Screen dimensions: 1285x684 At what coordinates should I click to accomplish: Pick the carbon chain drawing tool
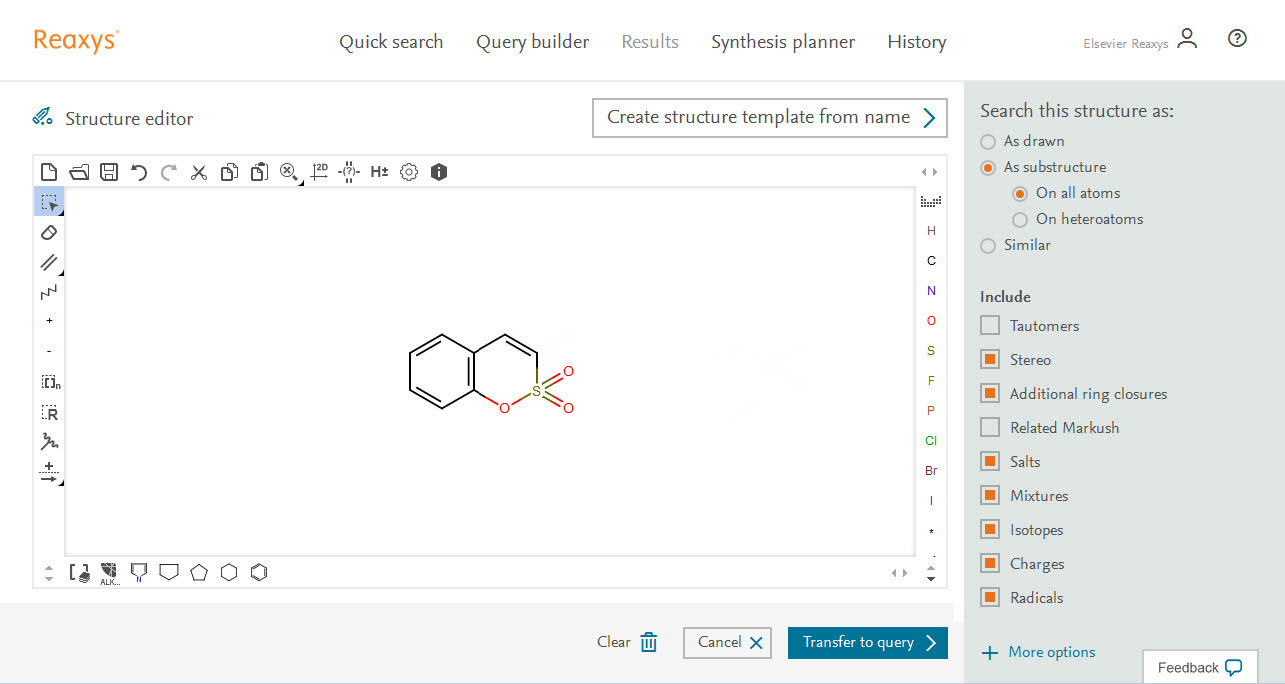[x=49, y=292]
